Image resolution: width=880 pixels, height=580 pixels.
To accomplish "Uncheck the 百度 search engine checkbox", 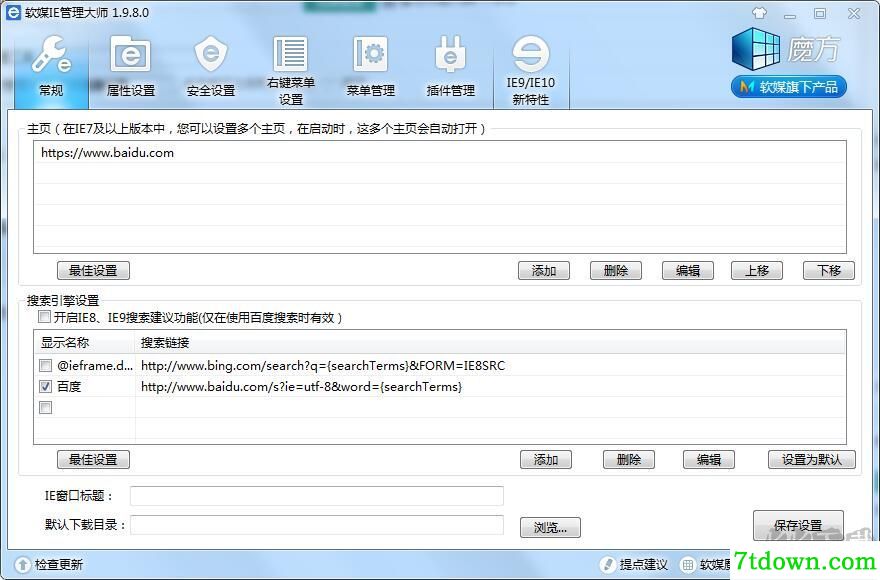I will [45, 386].
